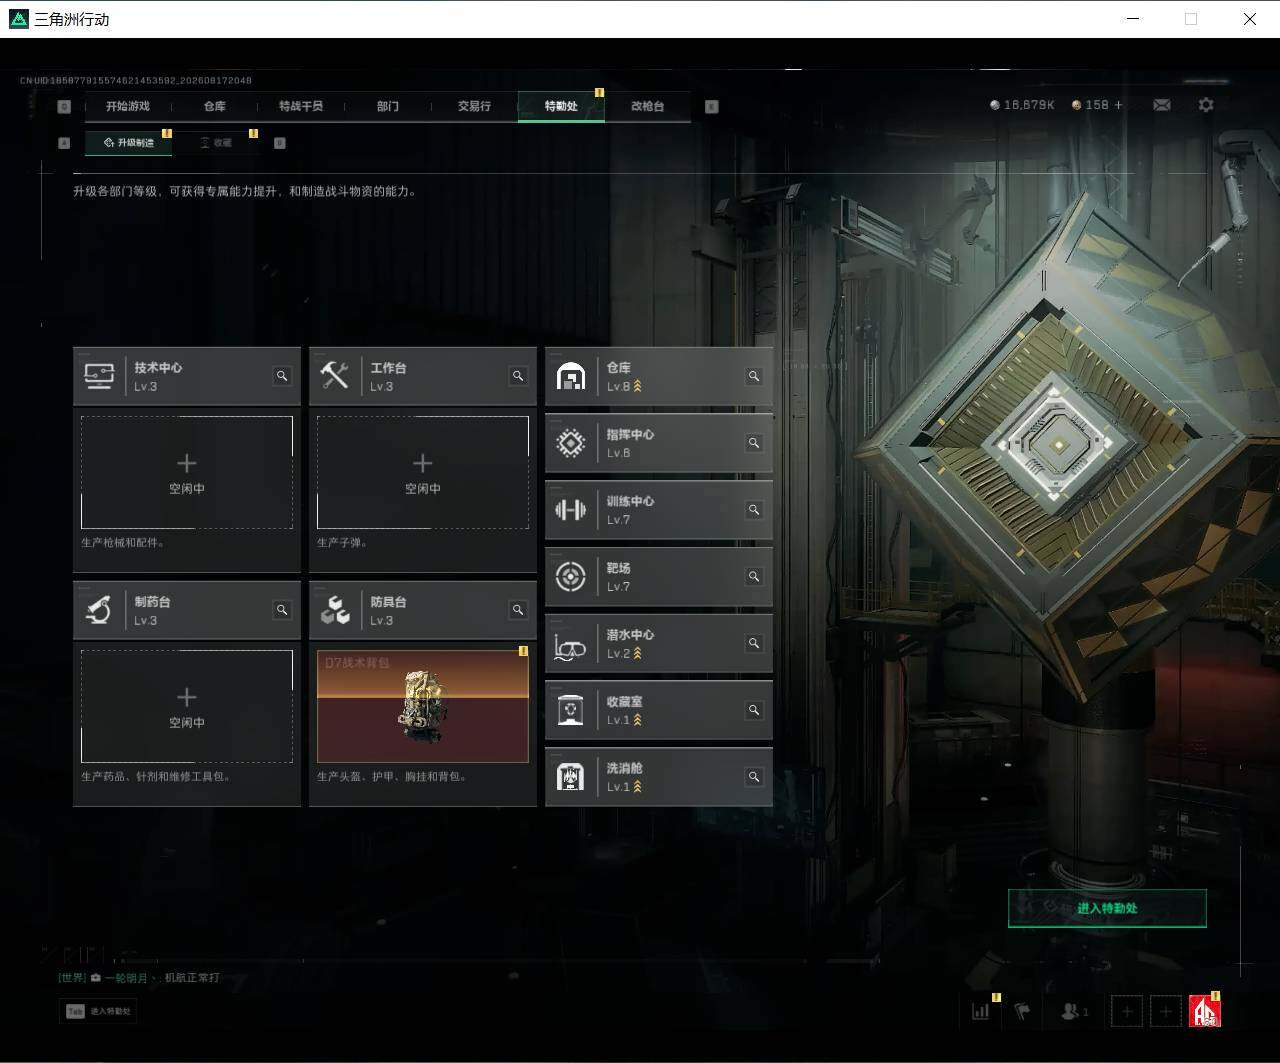1280x1063 pixels.
Task: Click the 生产药品、针剂和维修工具包 description text
Action: [156, 777]
